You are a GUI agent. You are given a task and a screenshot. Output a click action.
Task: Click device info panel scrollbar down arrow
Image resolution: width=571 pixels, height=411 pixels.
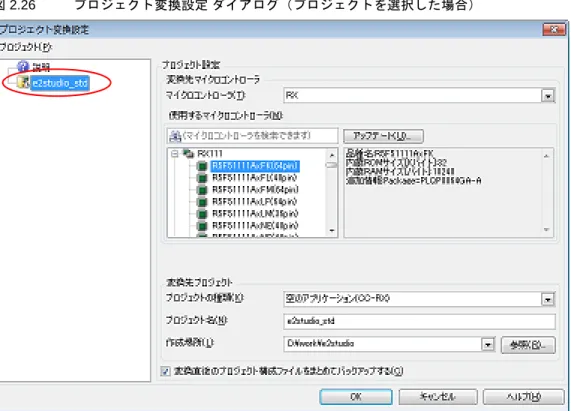click(546, 229)
